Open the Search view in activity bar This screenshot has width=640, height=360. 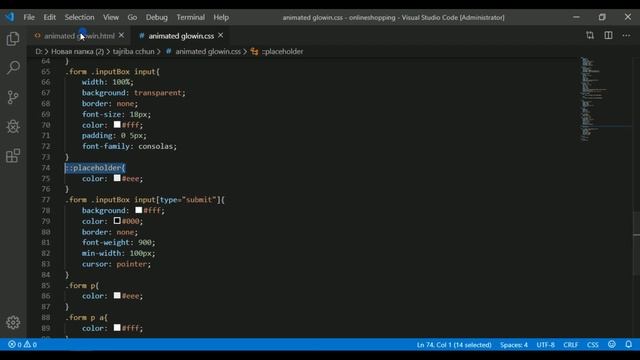(x=13, y=67)
